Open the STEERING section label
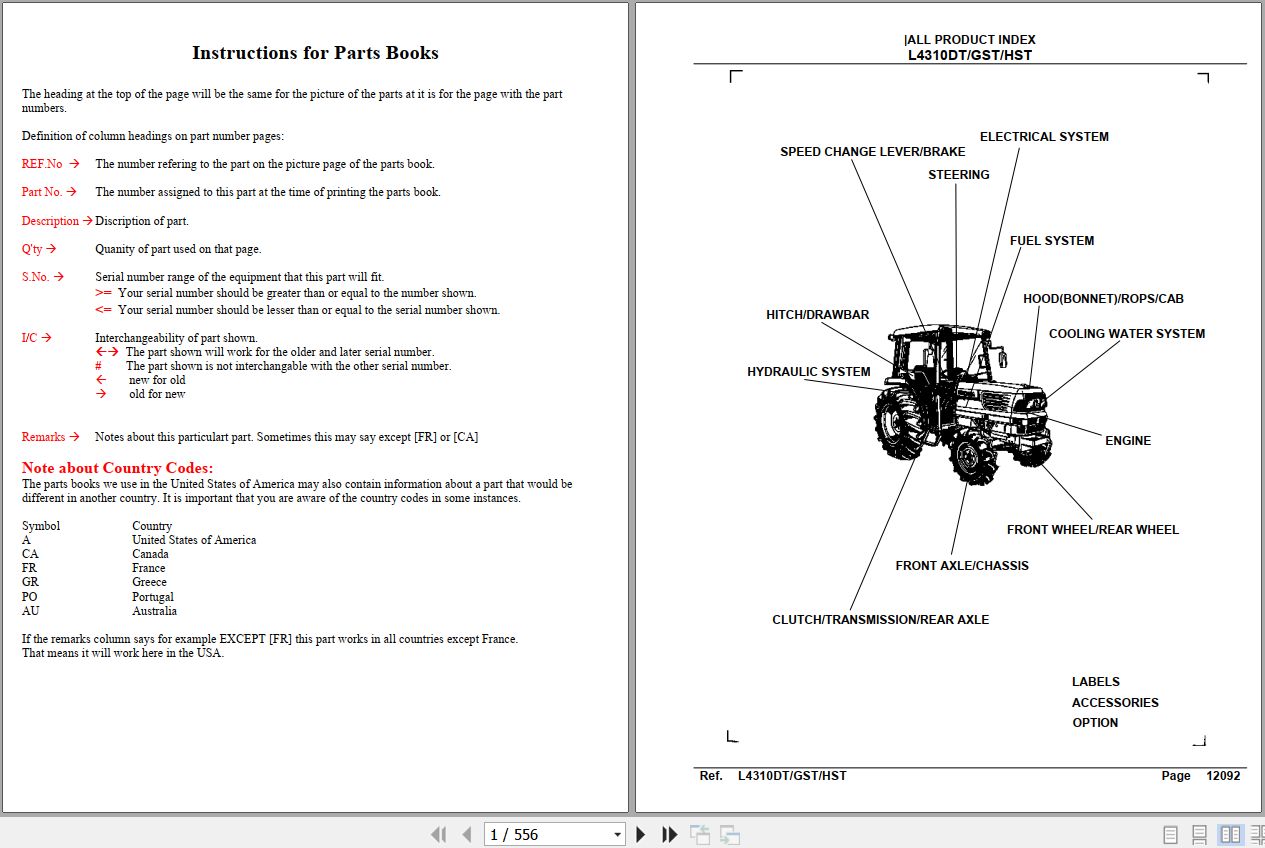Screen dimensions: 1265x848 click(959, 175)
